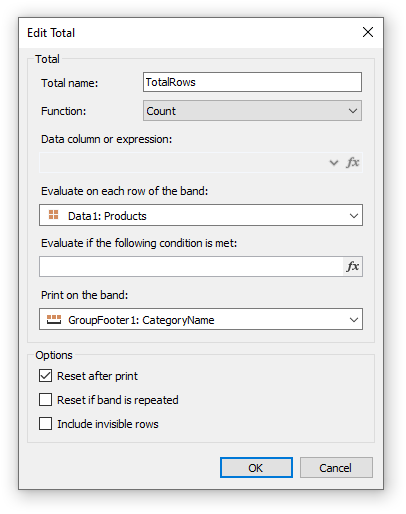Open data column expression dropdown arrow

[334, 163]
